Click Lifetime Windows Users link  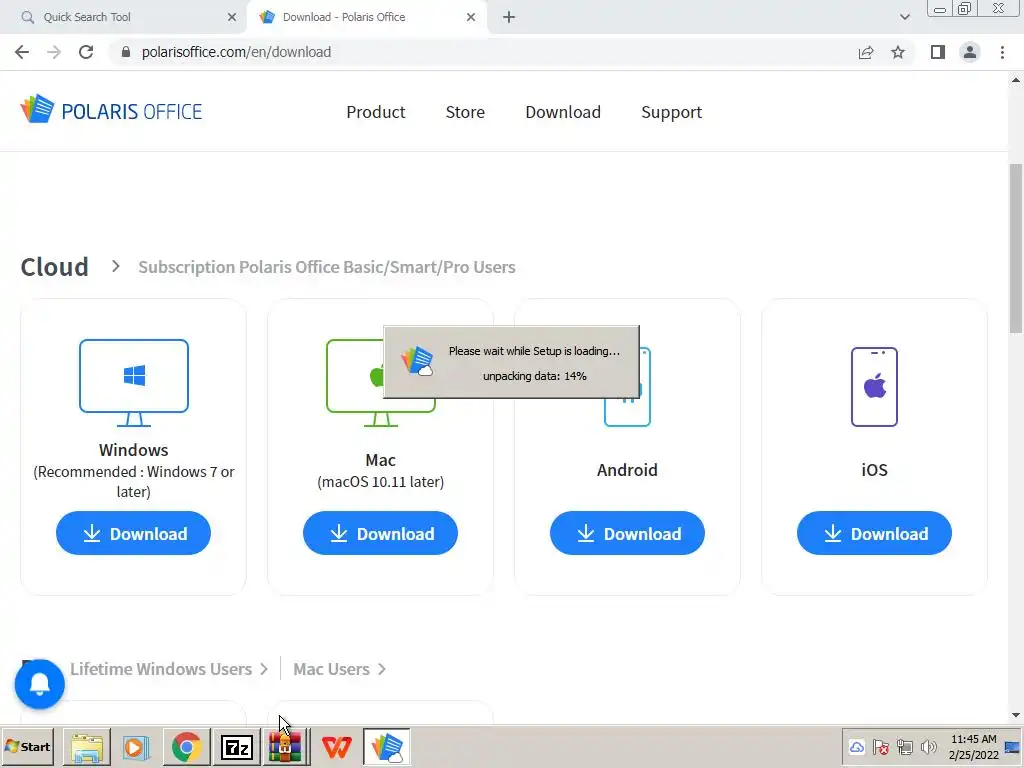(161, 669)
